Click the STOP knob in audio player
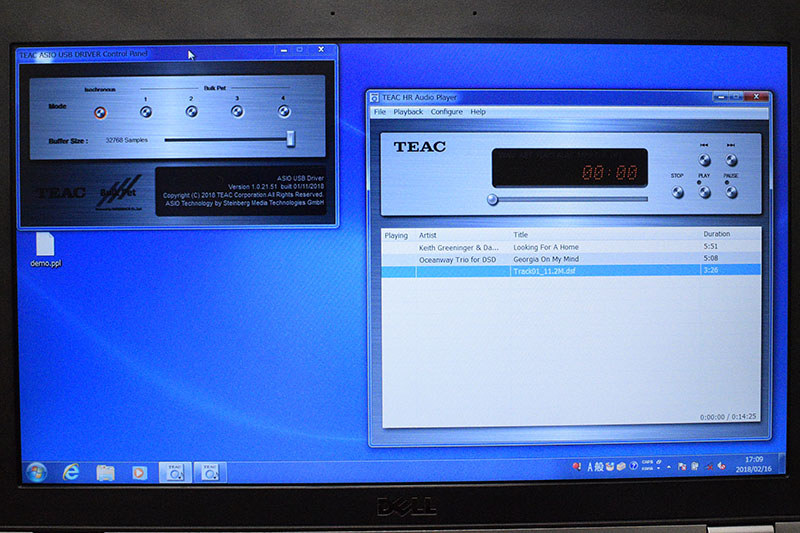Screen dimensions: 800x533 pos(678,192)
